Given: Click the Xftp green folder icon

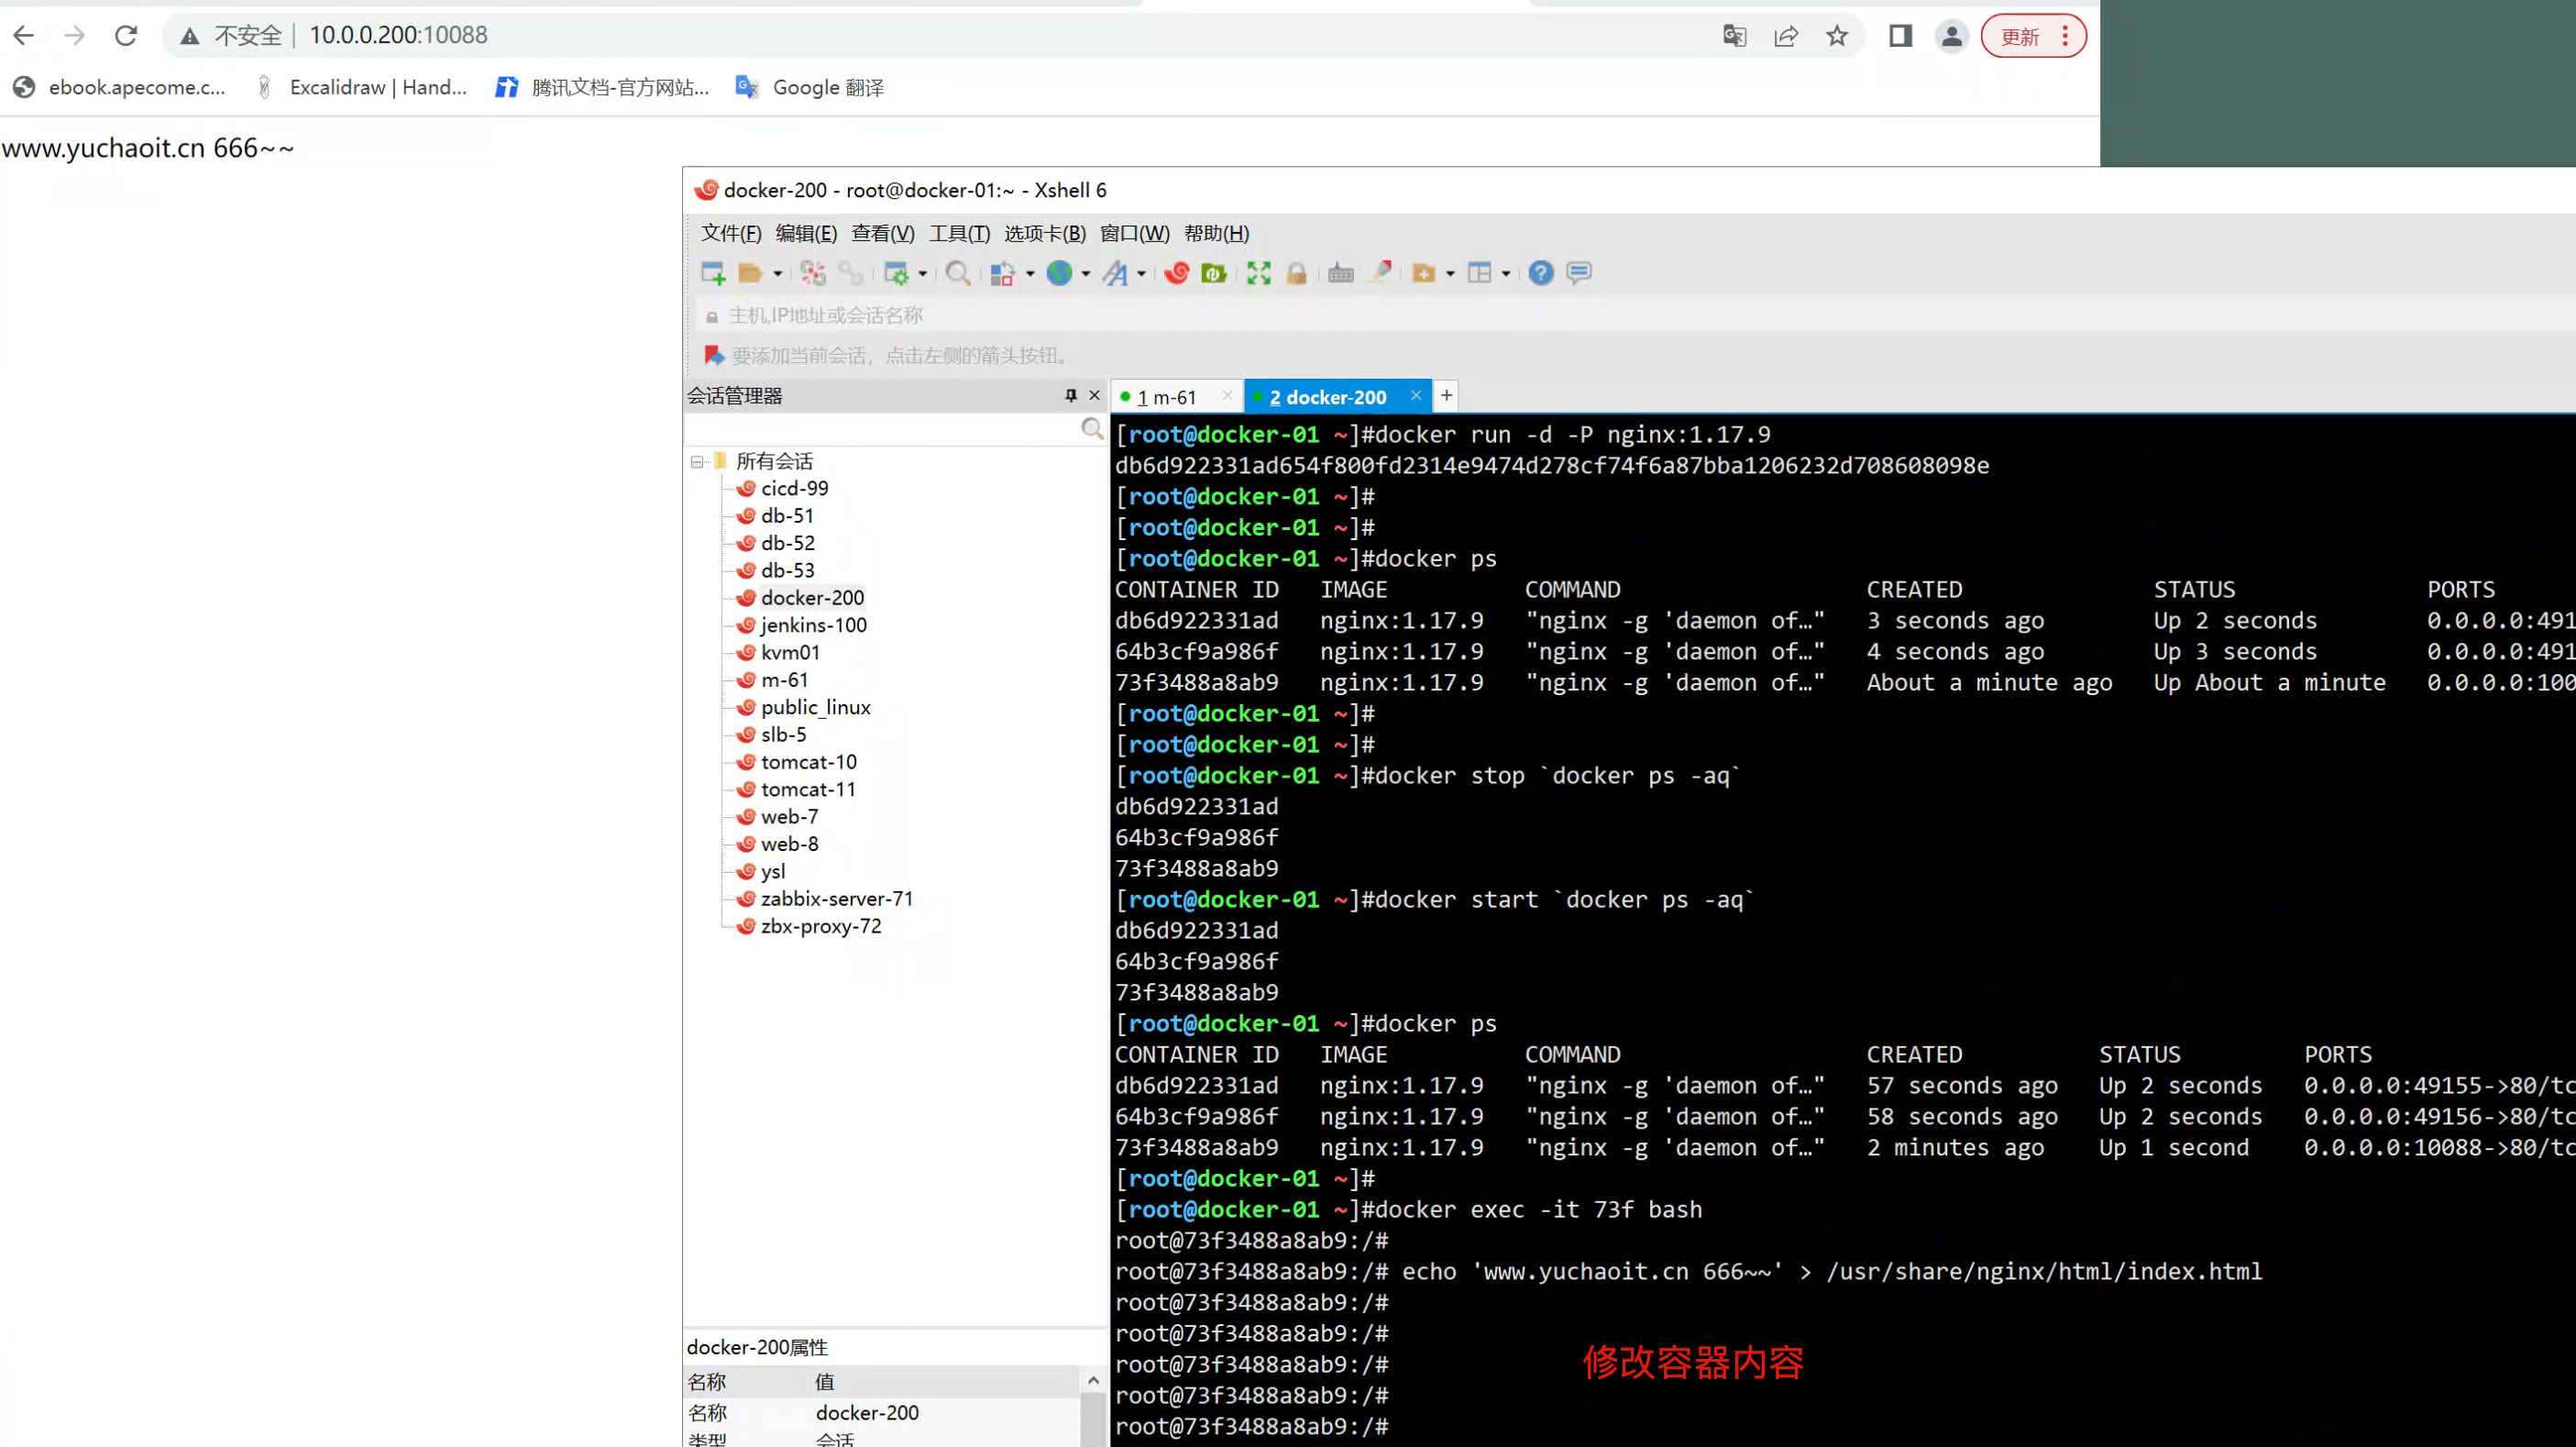Looking at the screenshot, I should pos(1213,273).
